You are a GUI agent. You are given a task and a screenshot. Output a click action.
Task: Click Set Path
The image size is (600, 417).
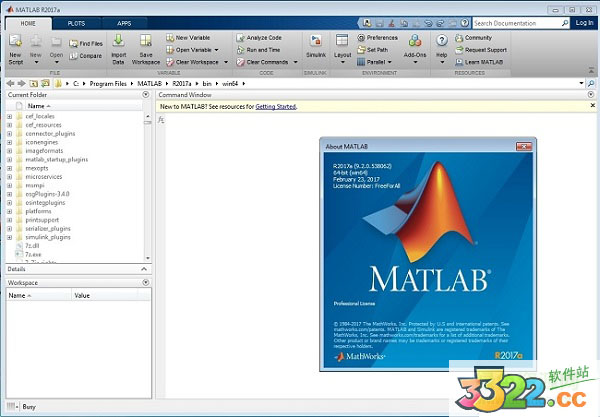point(373,50)
